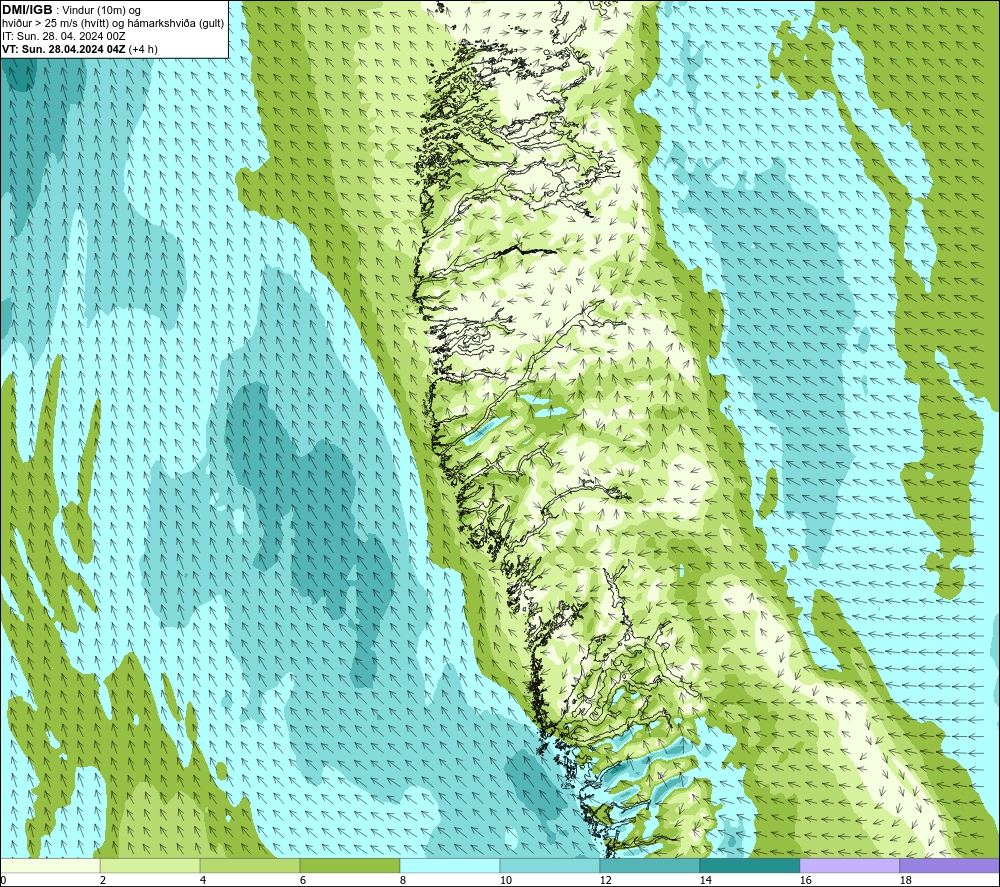1000x887 pixels.
Task: Click the 'hviður > 25 m/s' legend description line
Action: click(113, 24)
